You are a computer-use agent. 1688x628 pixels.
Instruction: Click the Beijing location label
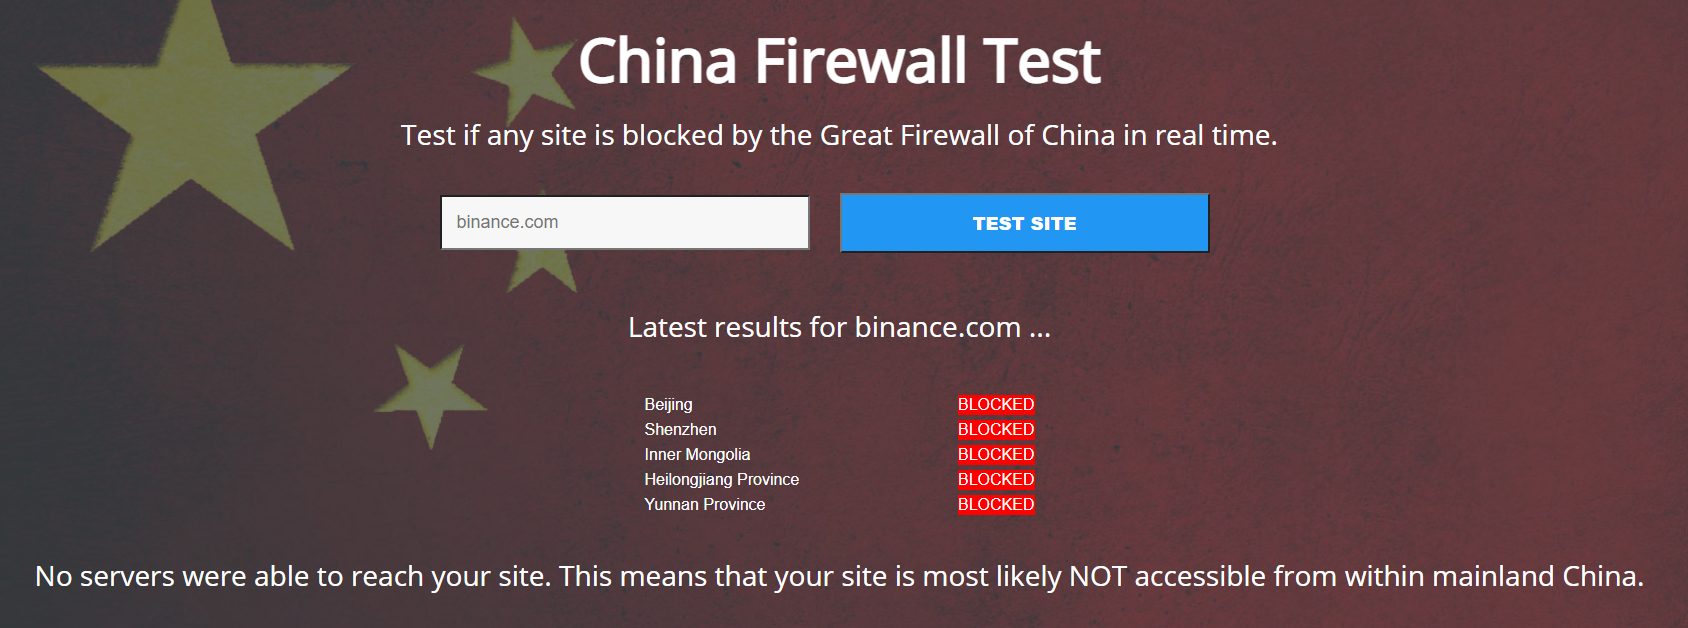668,404
